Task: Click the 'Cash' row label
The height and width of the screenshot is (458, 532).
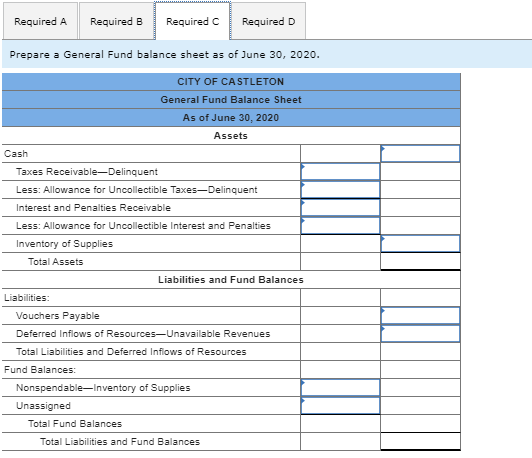Action: pyautogui.click(x=16, y=154)
